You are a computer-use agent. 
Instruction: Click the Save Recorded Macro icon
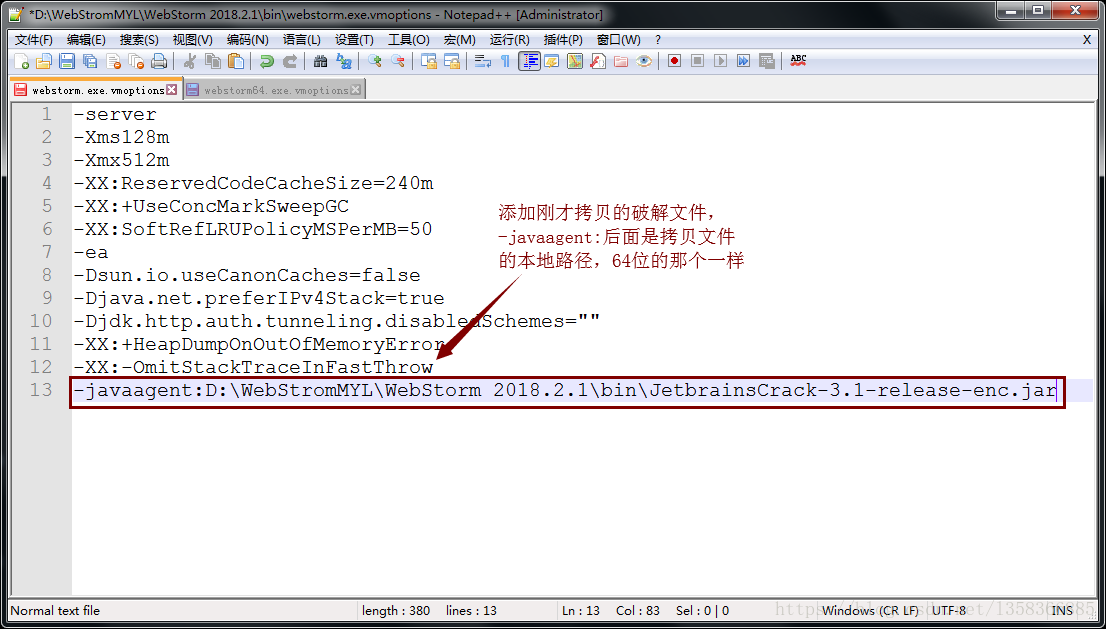click(x=767, y=61)
